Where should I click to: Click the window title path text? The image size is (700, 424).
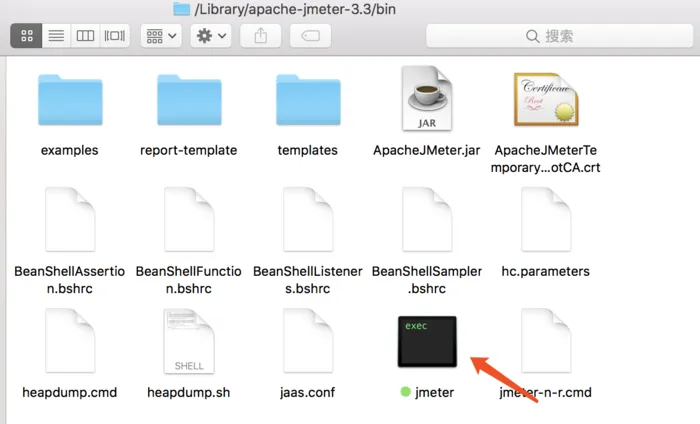[295, 9]
